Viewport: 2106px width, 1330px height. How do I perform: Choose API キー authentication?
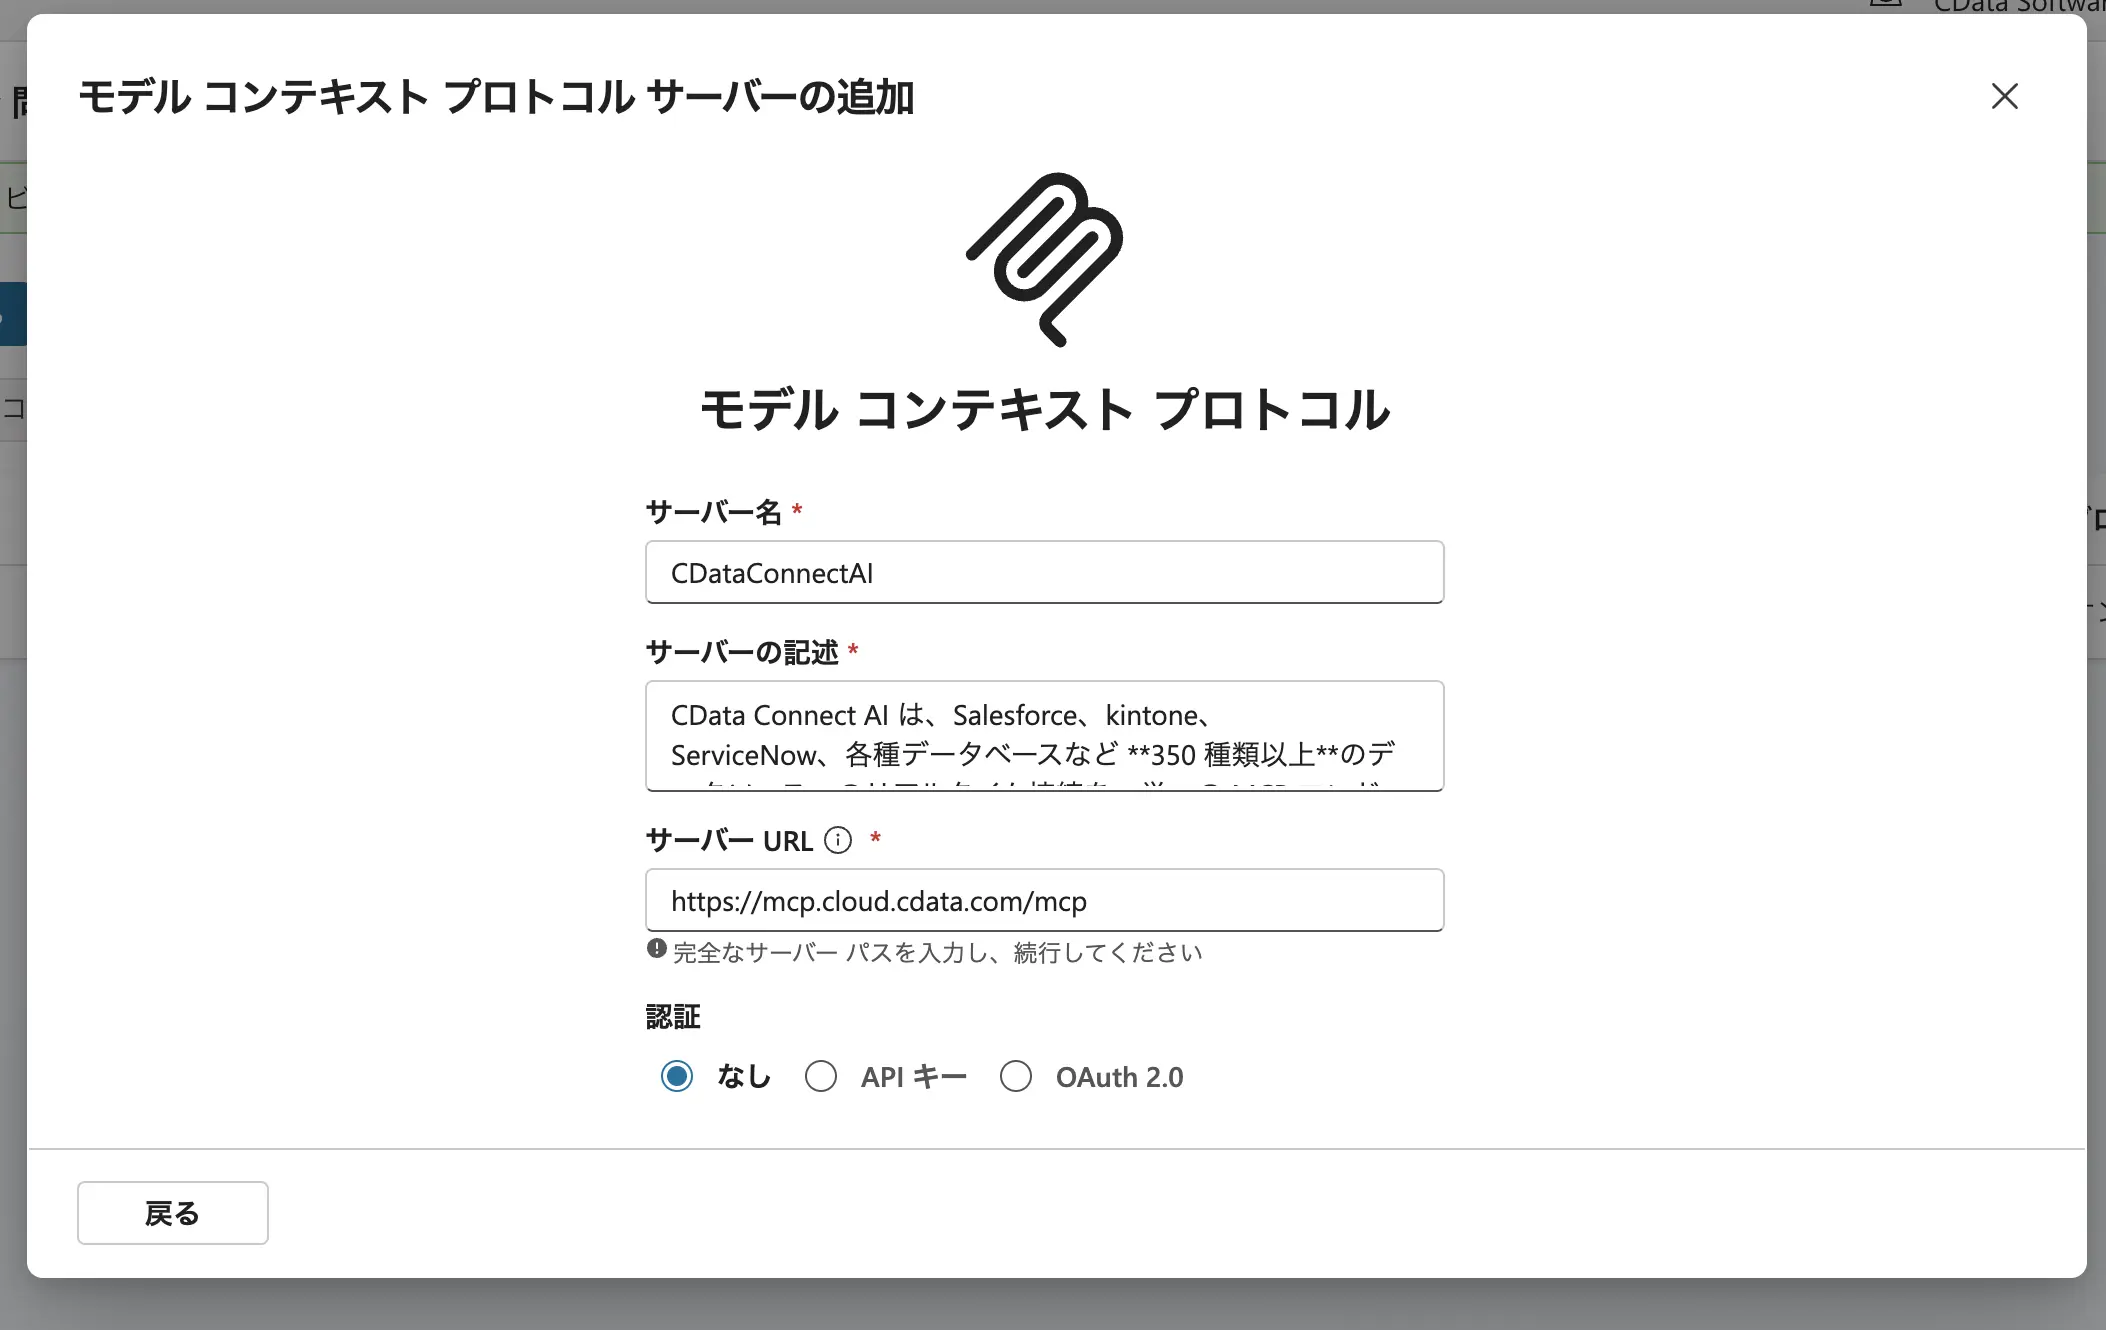tap(821, 1077)
